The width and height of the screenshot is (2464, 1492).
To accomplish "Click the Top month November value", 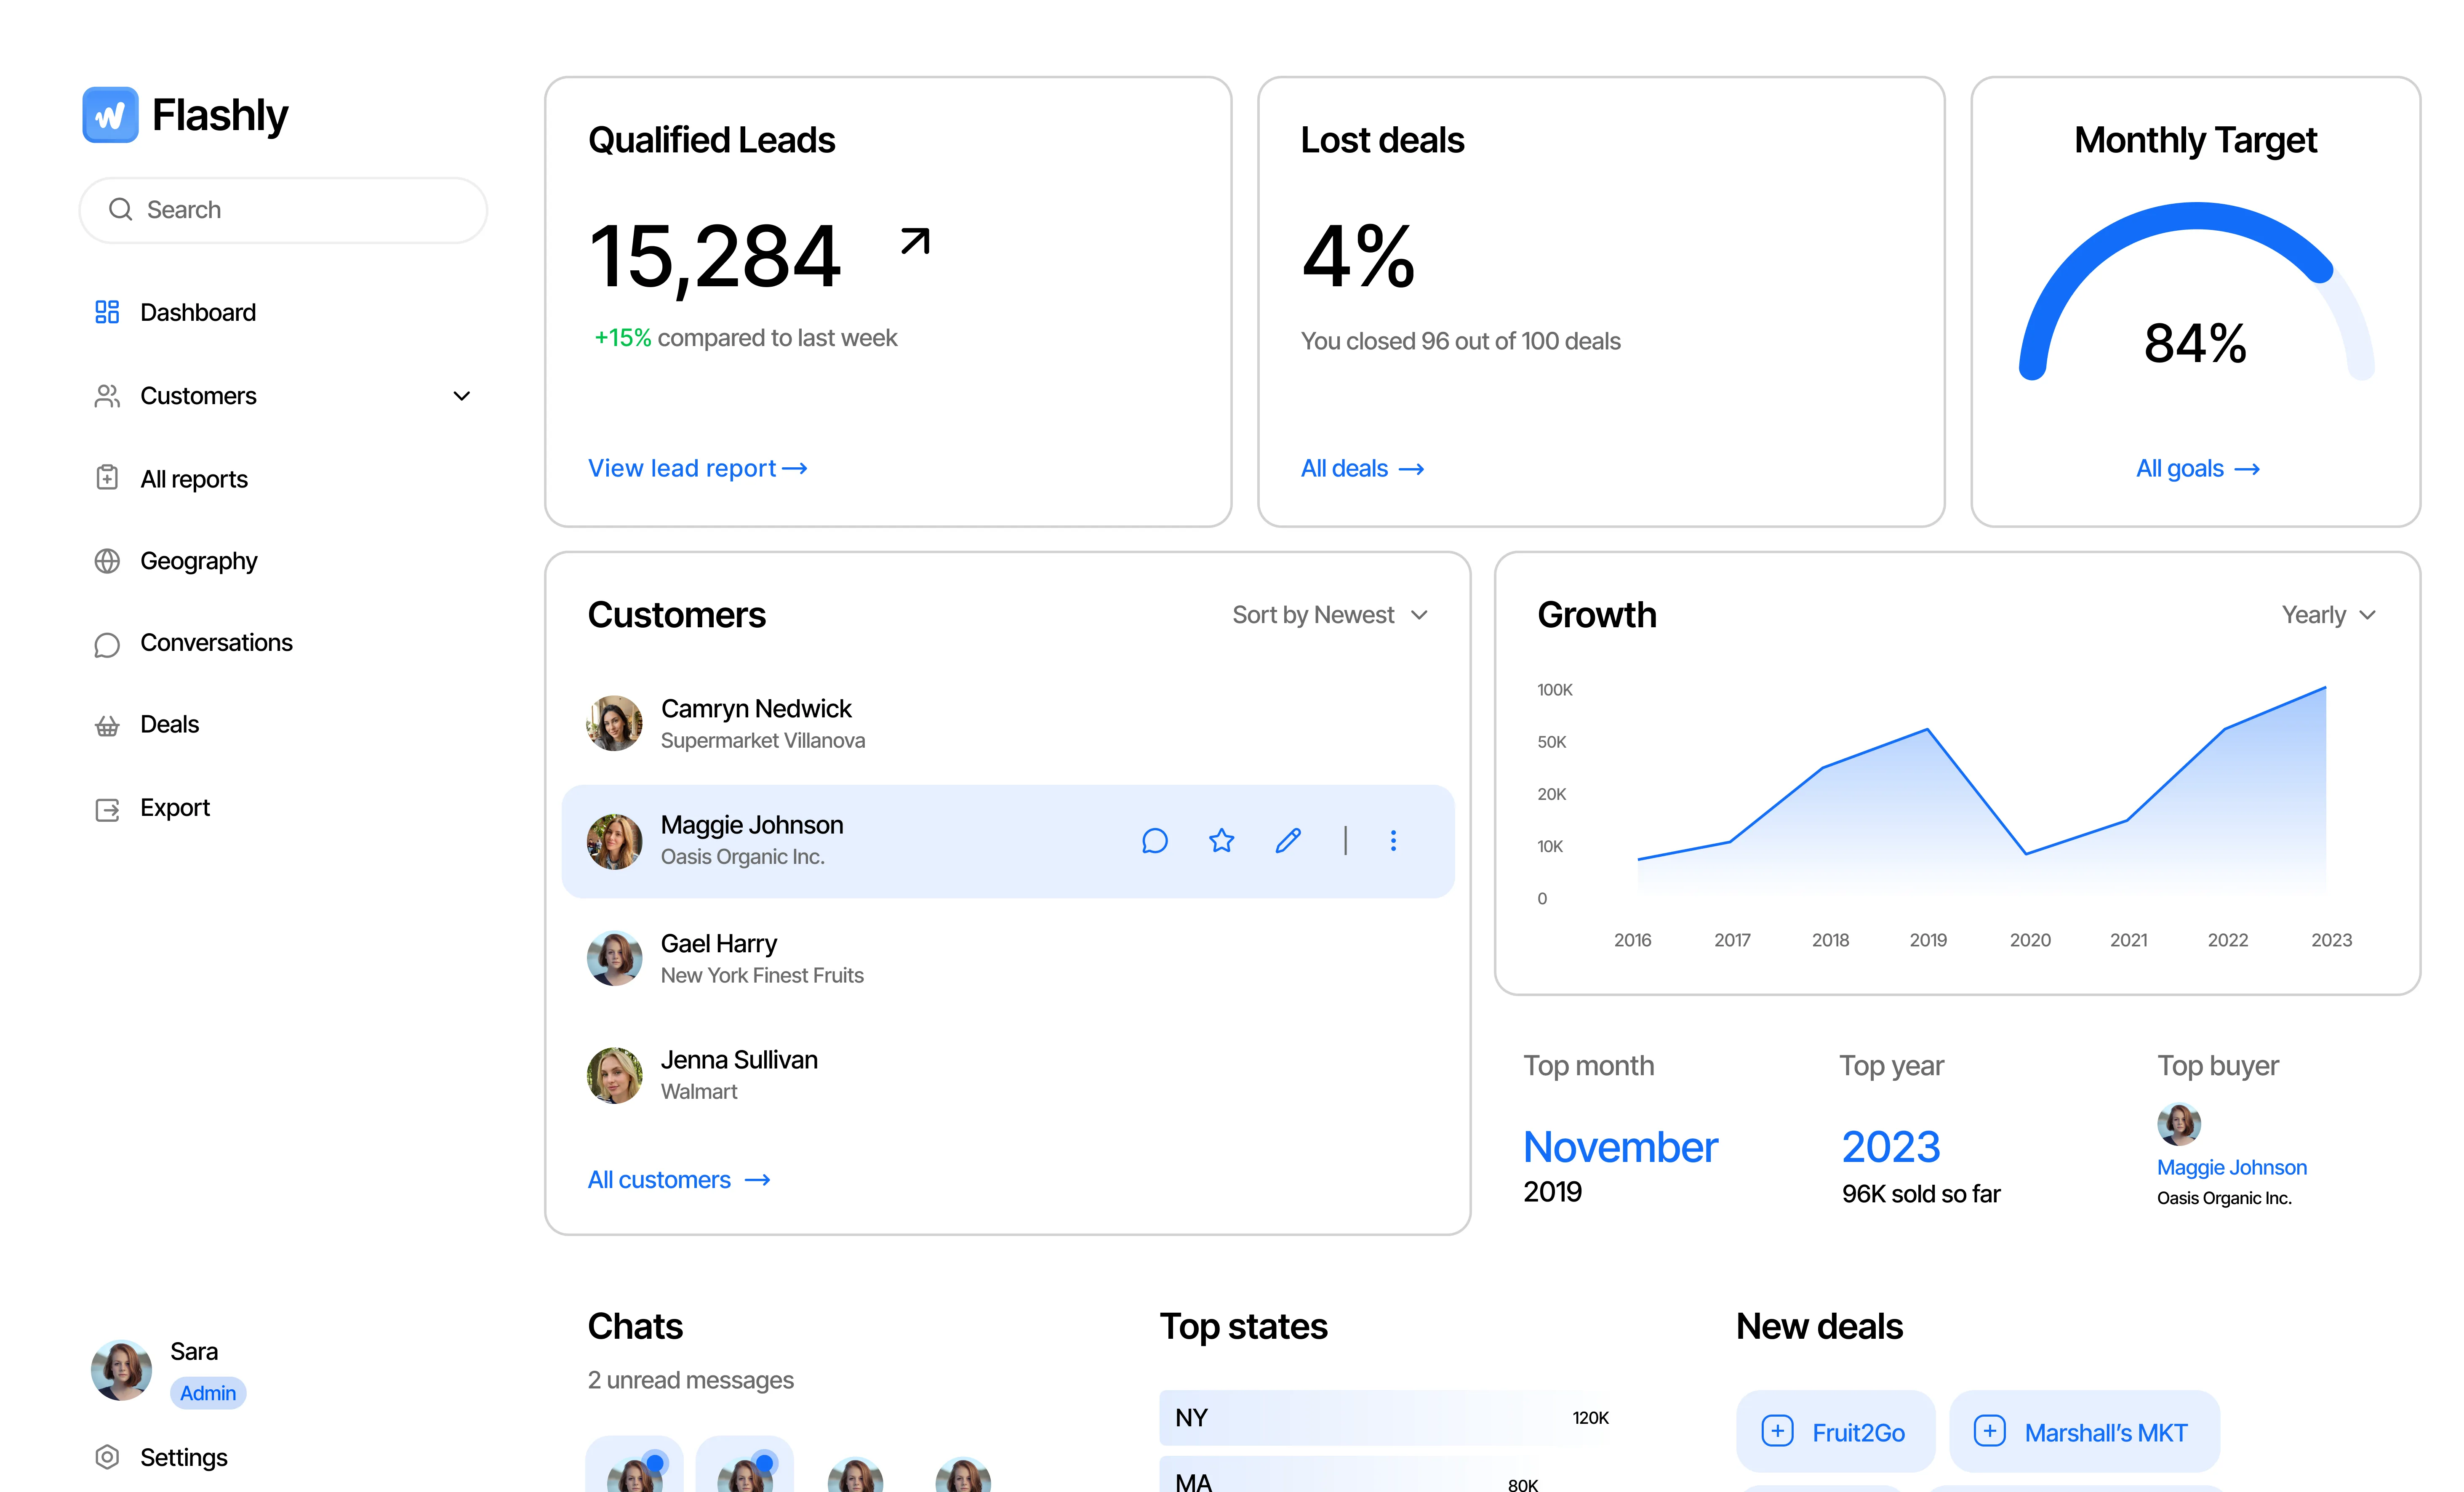I will 1620,1147.
